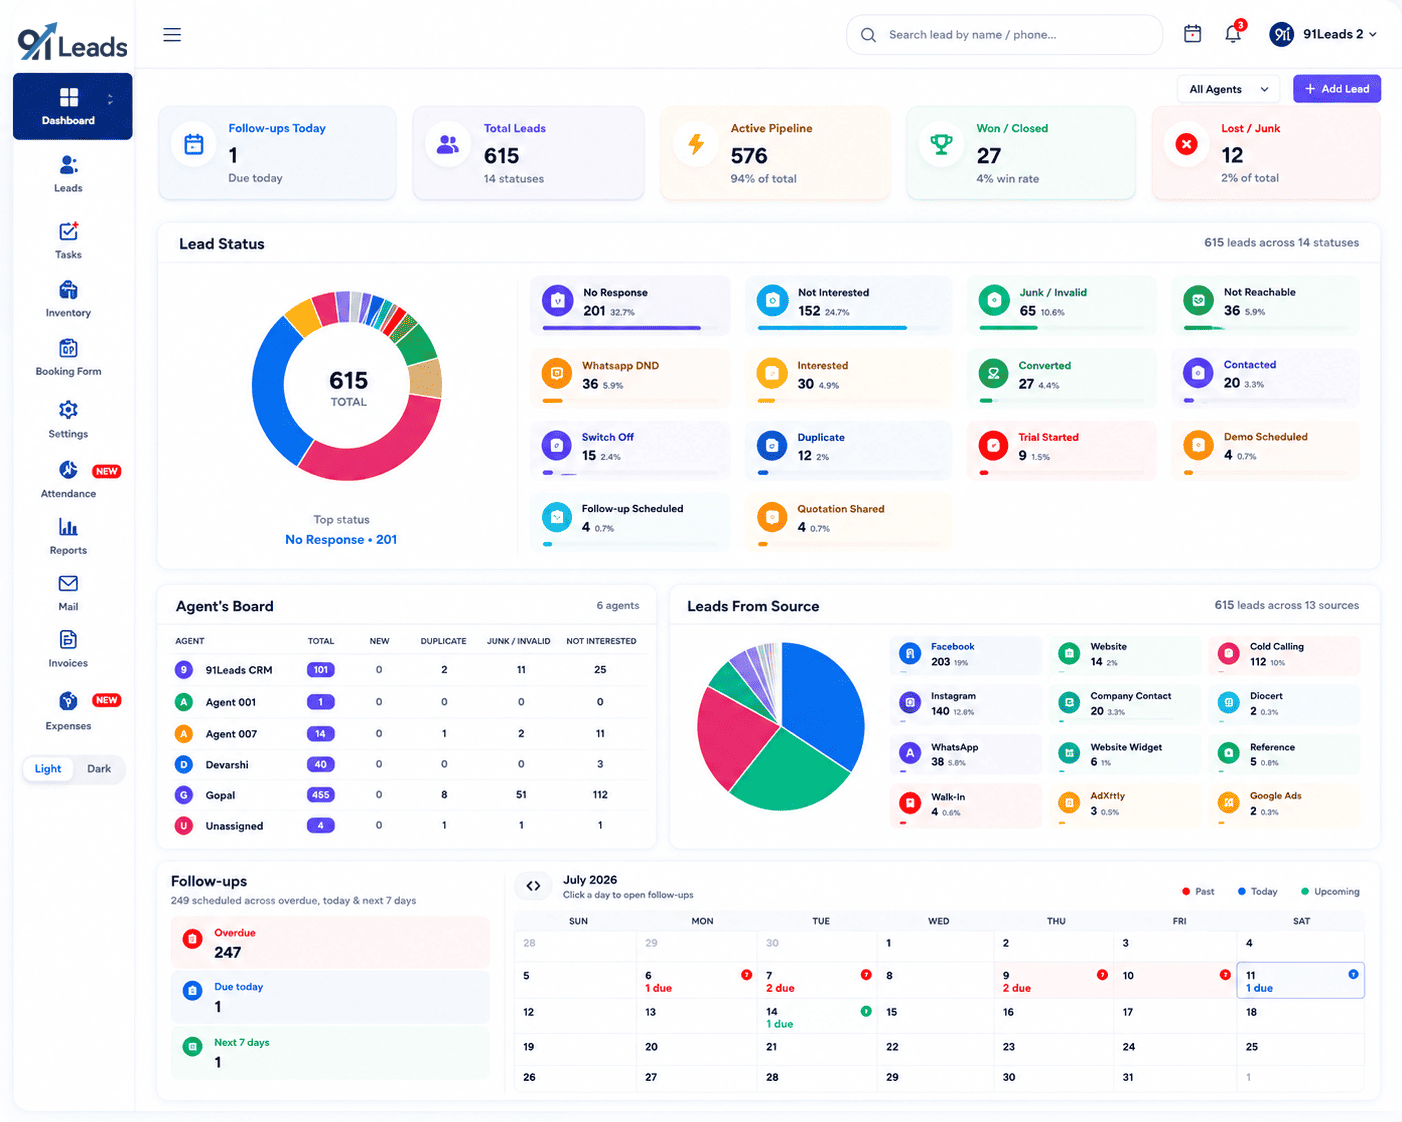Open the Not Interested status card

point(847,305)
